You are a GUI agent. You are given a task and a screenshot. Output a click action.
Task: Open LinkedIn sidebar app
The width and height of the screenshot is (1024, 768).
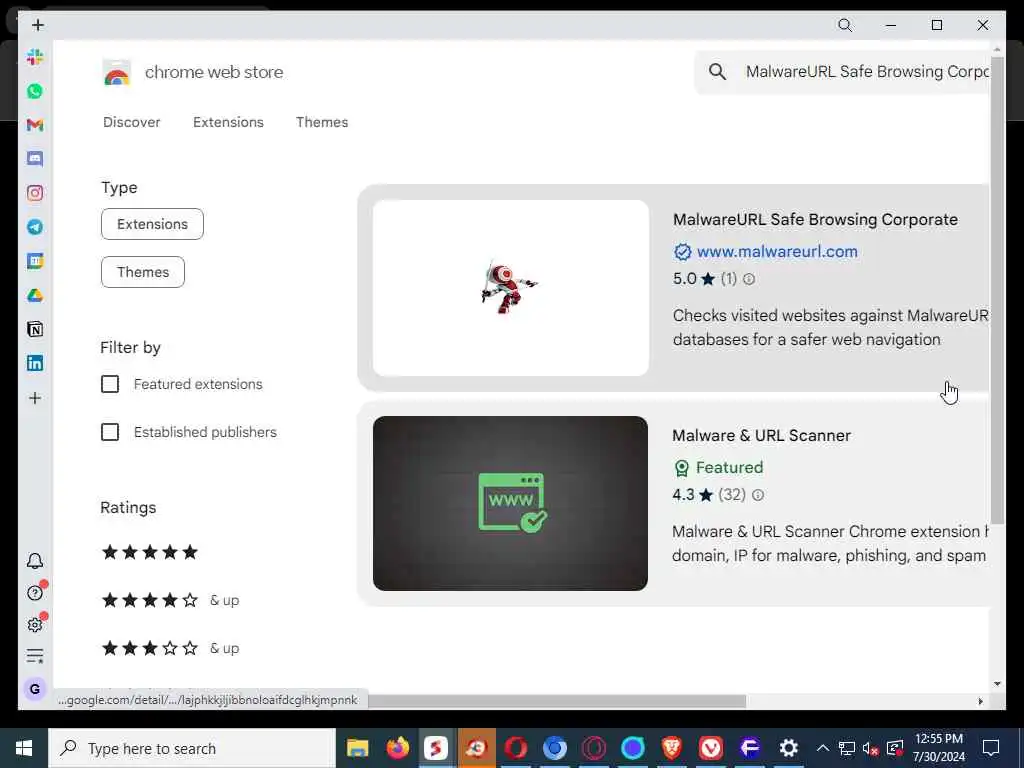[x=35, y=363]
